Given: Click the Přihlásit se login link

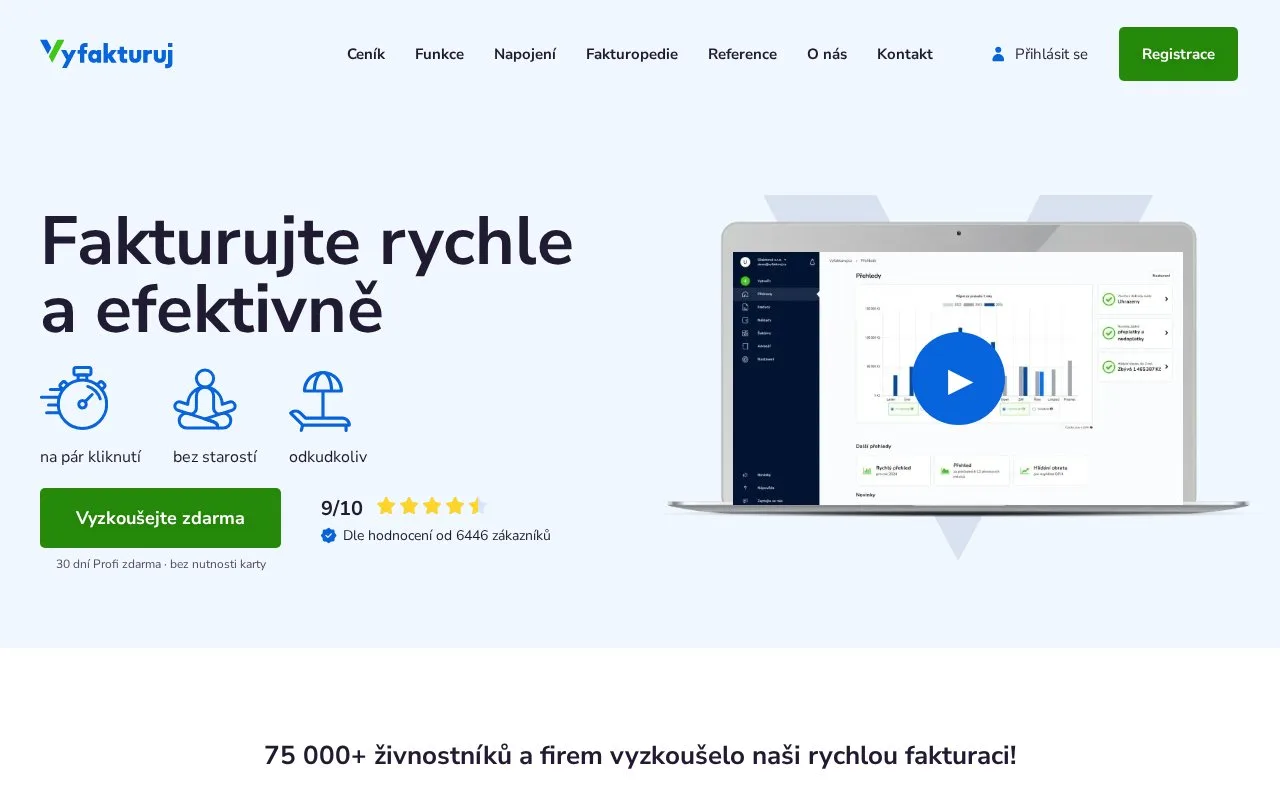Looking at the screenshot, I should click(1039, 54).
